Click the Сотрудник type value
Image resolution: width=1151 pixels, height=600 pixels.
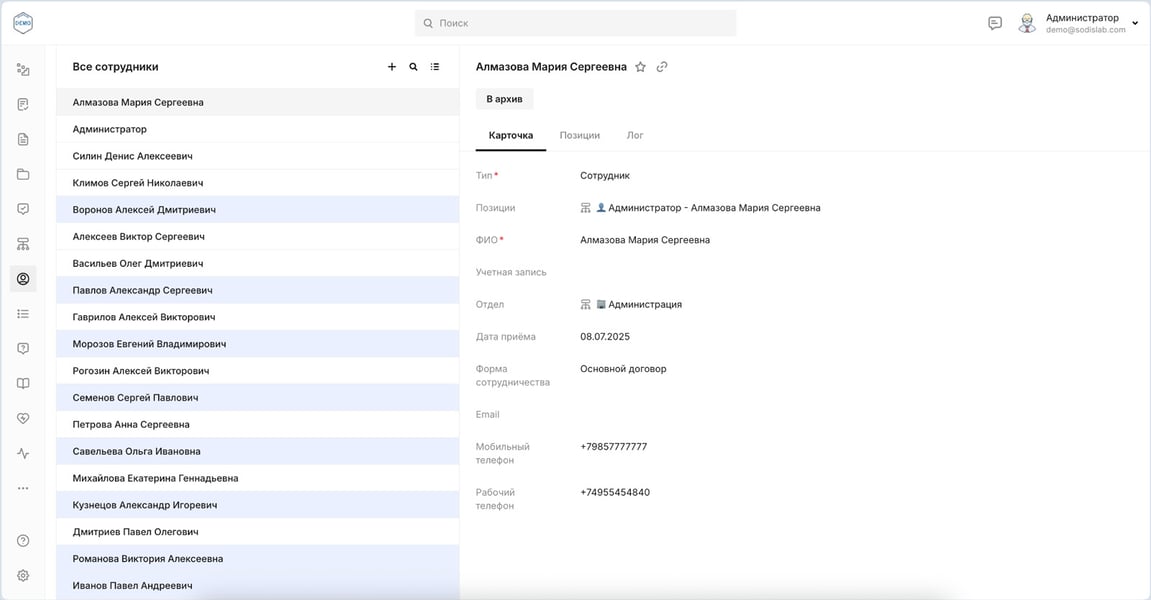(605, 176)
